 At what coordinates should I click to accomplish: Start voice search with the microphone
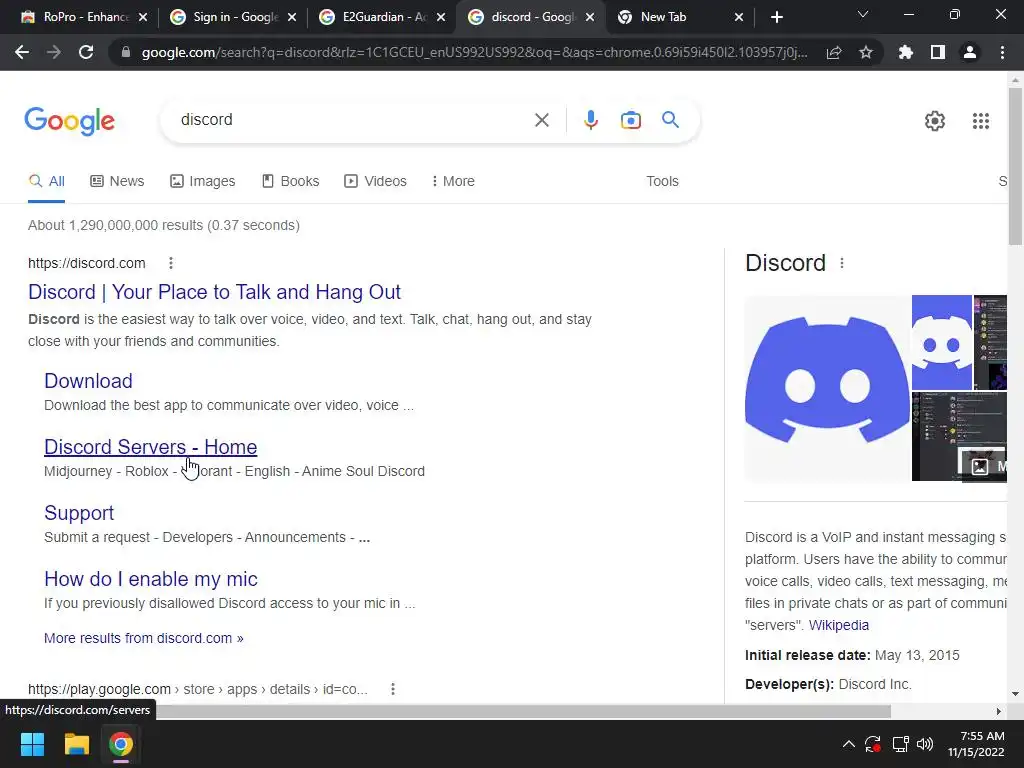coord(590,120)
